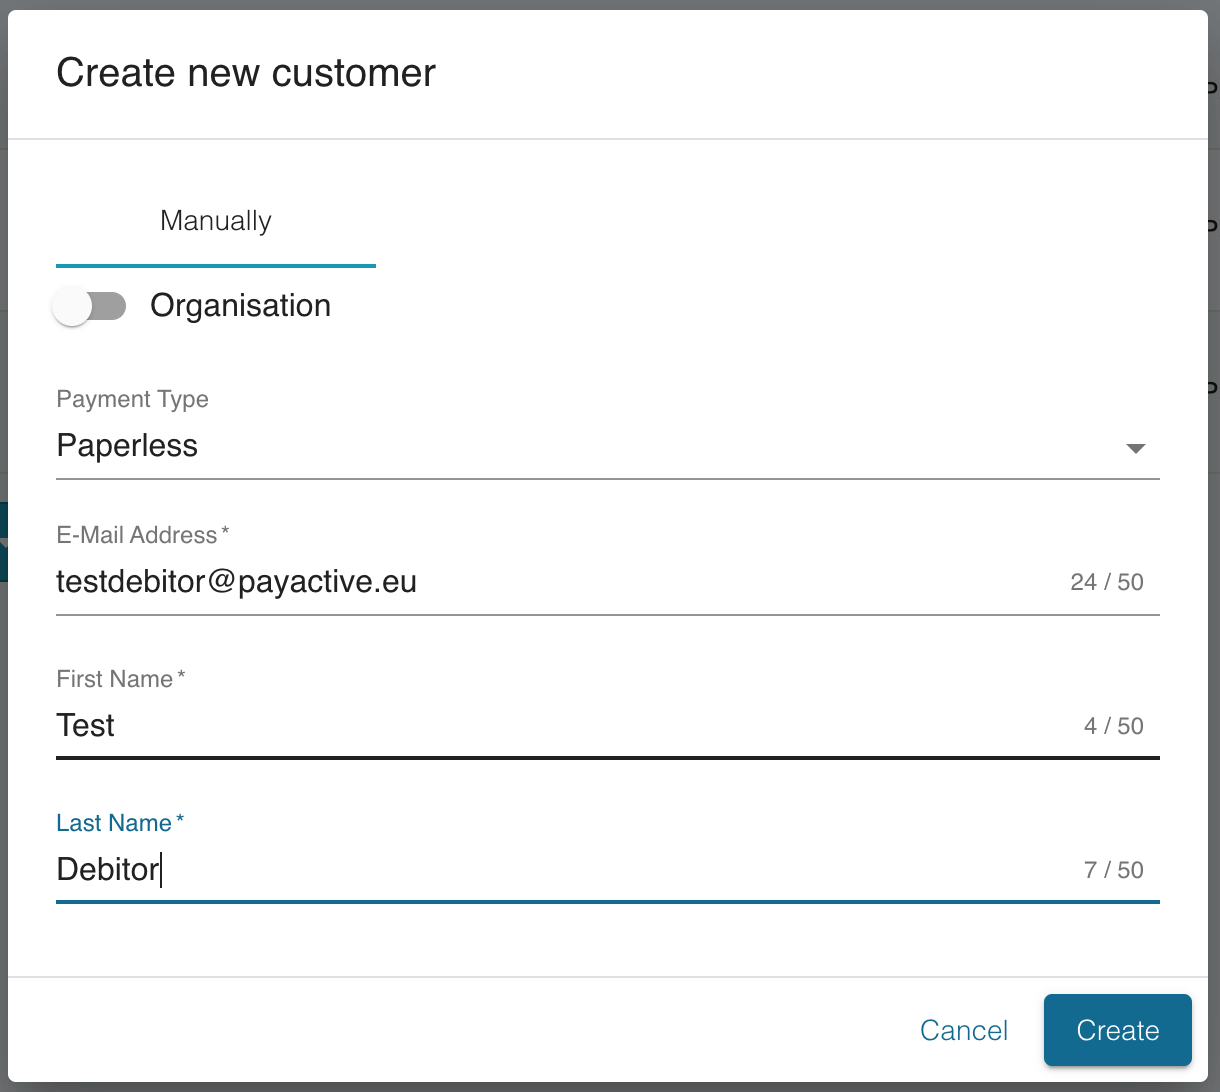
Task: Click the Payment Type field label
Action: point(132,399)
